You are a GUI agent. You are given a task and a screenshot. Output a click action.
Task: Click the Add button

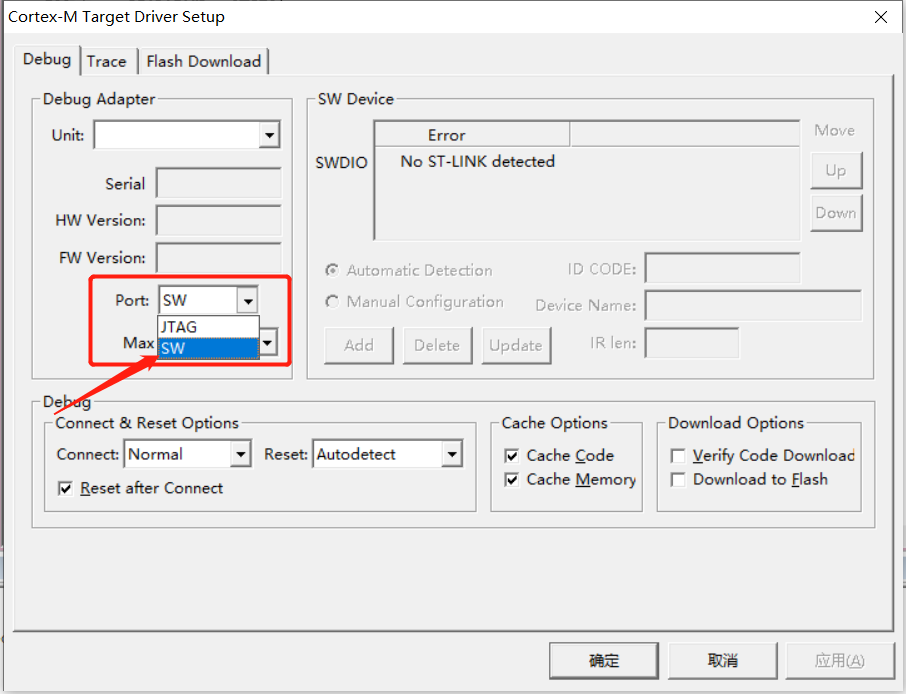click(x=359, y=345)
